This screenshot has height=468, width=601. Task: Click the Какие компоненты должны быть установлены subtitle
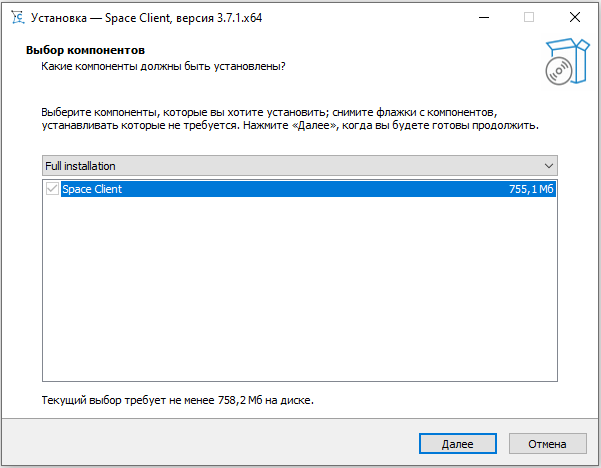click(163, 66)
